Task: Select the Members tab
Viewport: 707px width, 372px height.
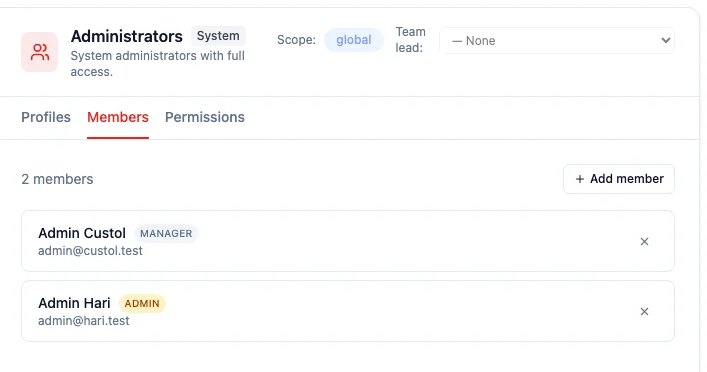Action: pyautogui.click(x=118, y=117)
